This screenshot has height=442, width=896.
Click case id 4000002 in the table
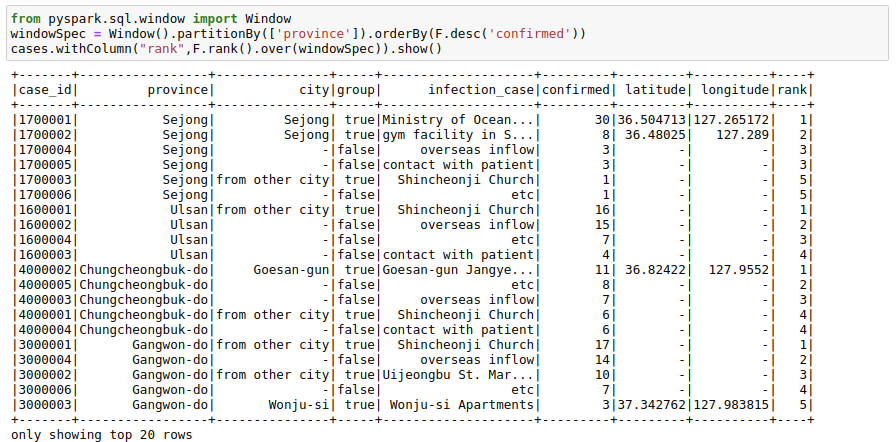tap(44, 270)
